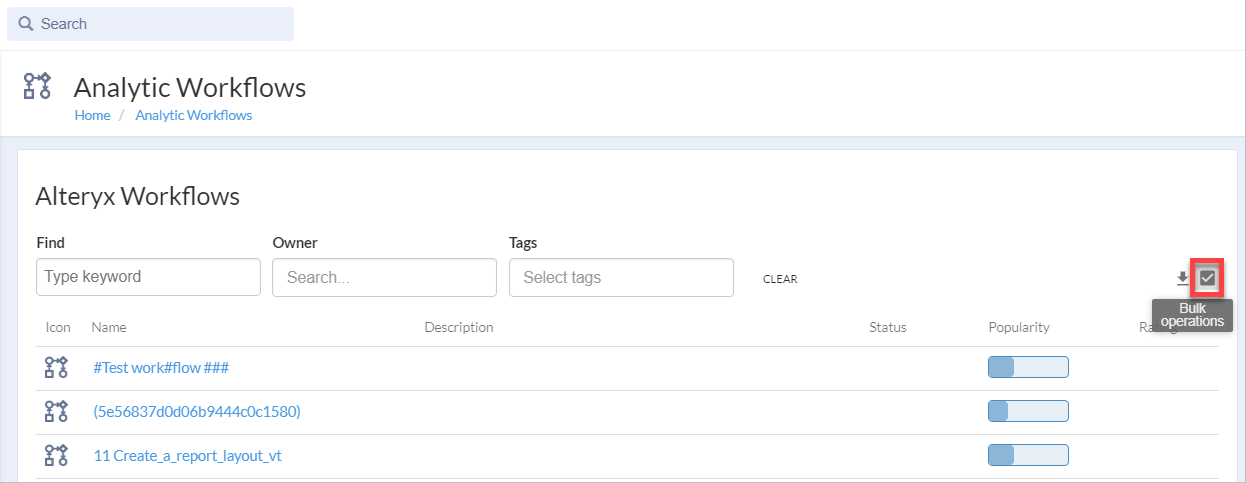Open 11 Create_a_report_layout_vt workflow
This screenshot has height=483, width=1246.
[x=187, y=455]
